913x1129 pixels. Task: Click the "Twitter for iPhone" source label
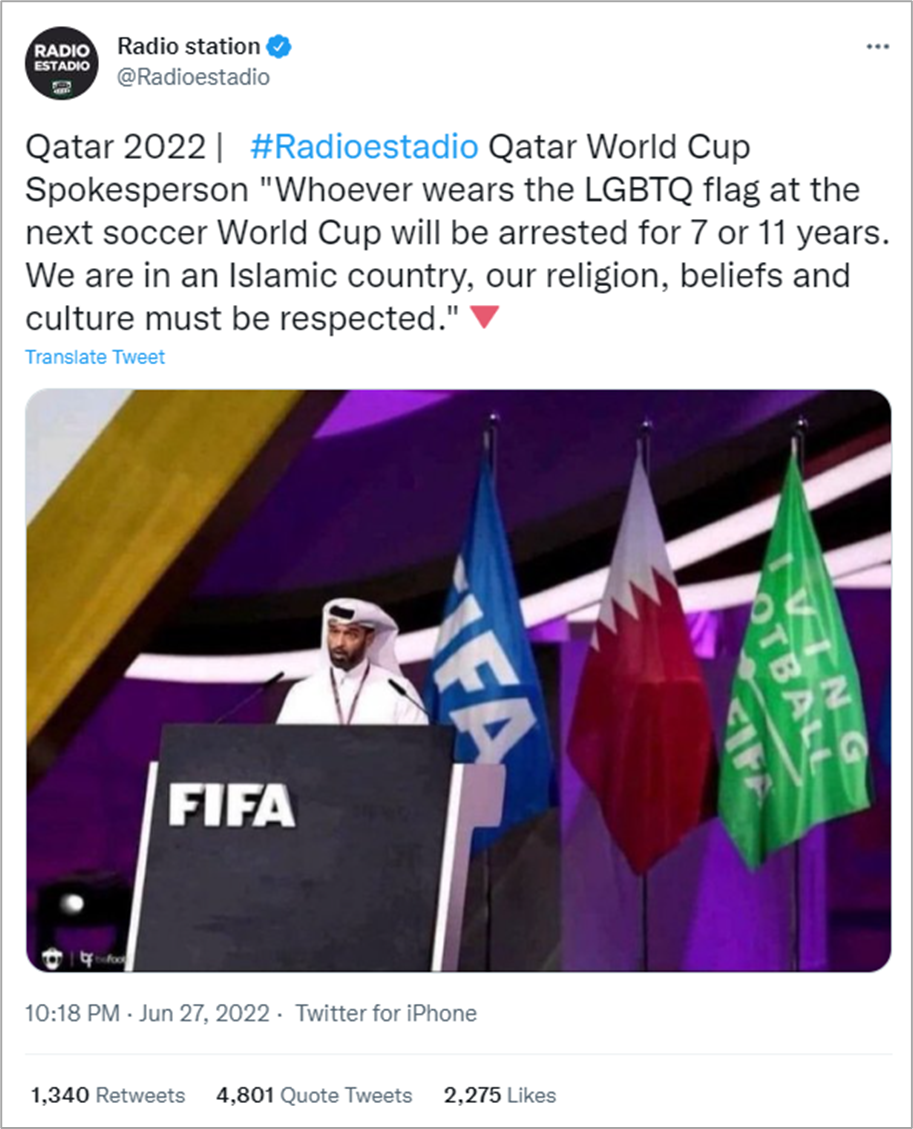pyautogui.click(x=386, y=1013)
